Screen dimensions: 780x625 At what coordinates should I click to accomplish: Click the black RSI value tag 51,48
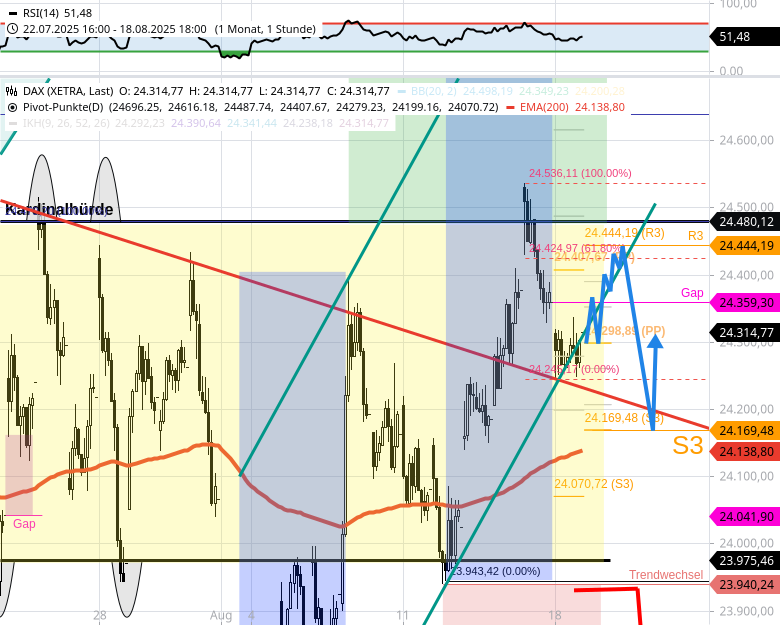click(x=744, y=37)
